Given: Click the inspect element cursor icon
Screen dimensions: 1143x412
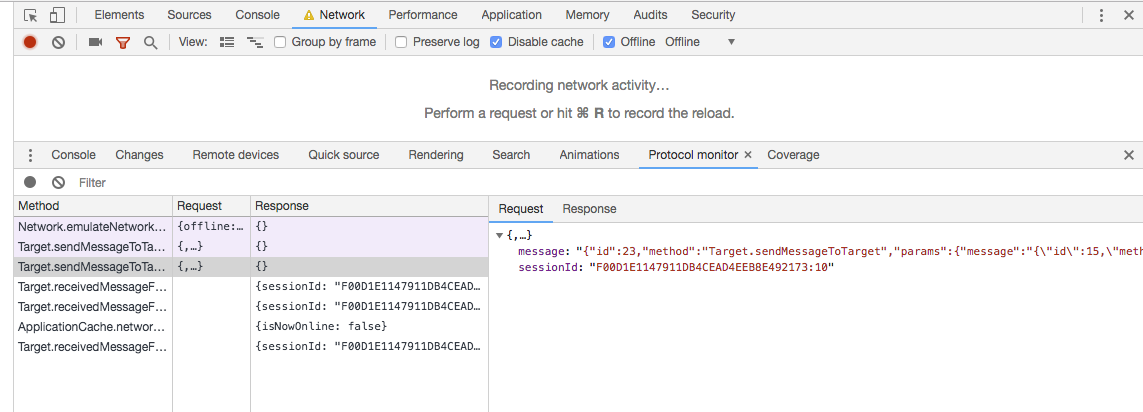Looking at the screenshot, I should tap(31, 15).
